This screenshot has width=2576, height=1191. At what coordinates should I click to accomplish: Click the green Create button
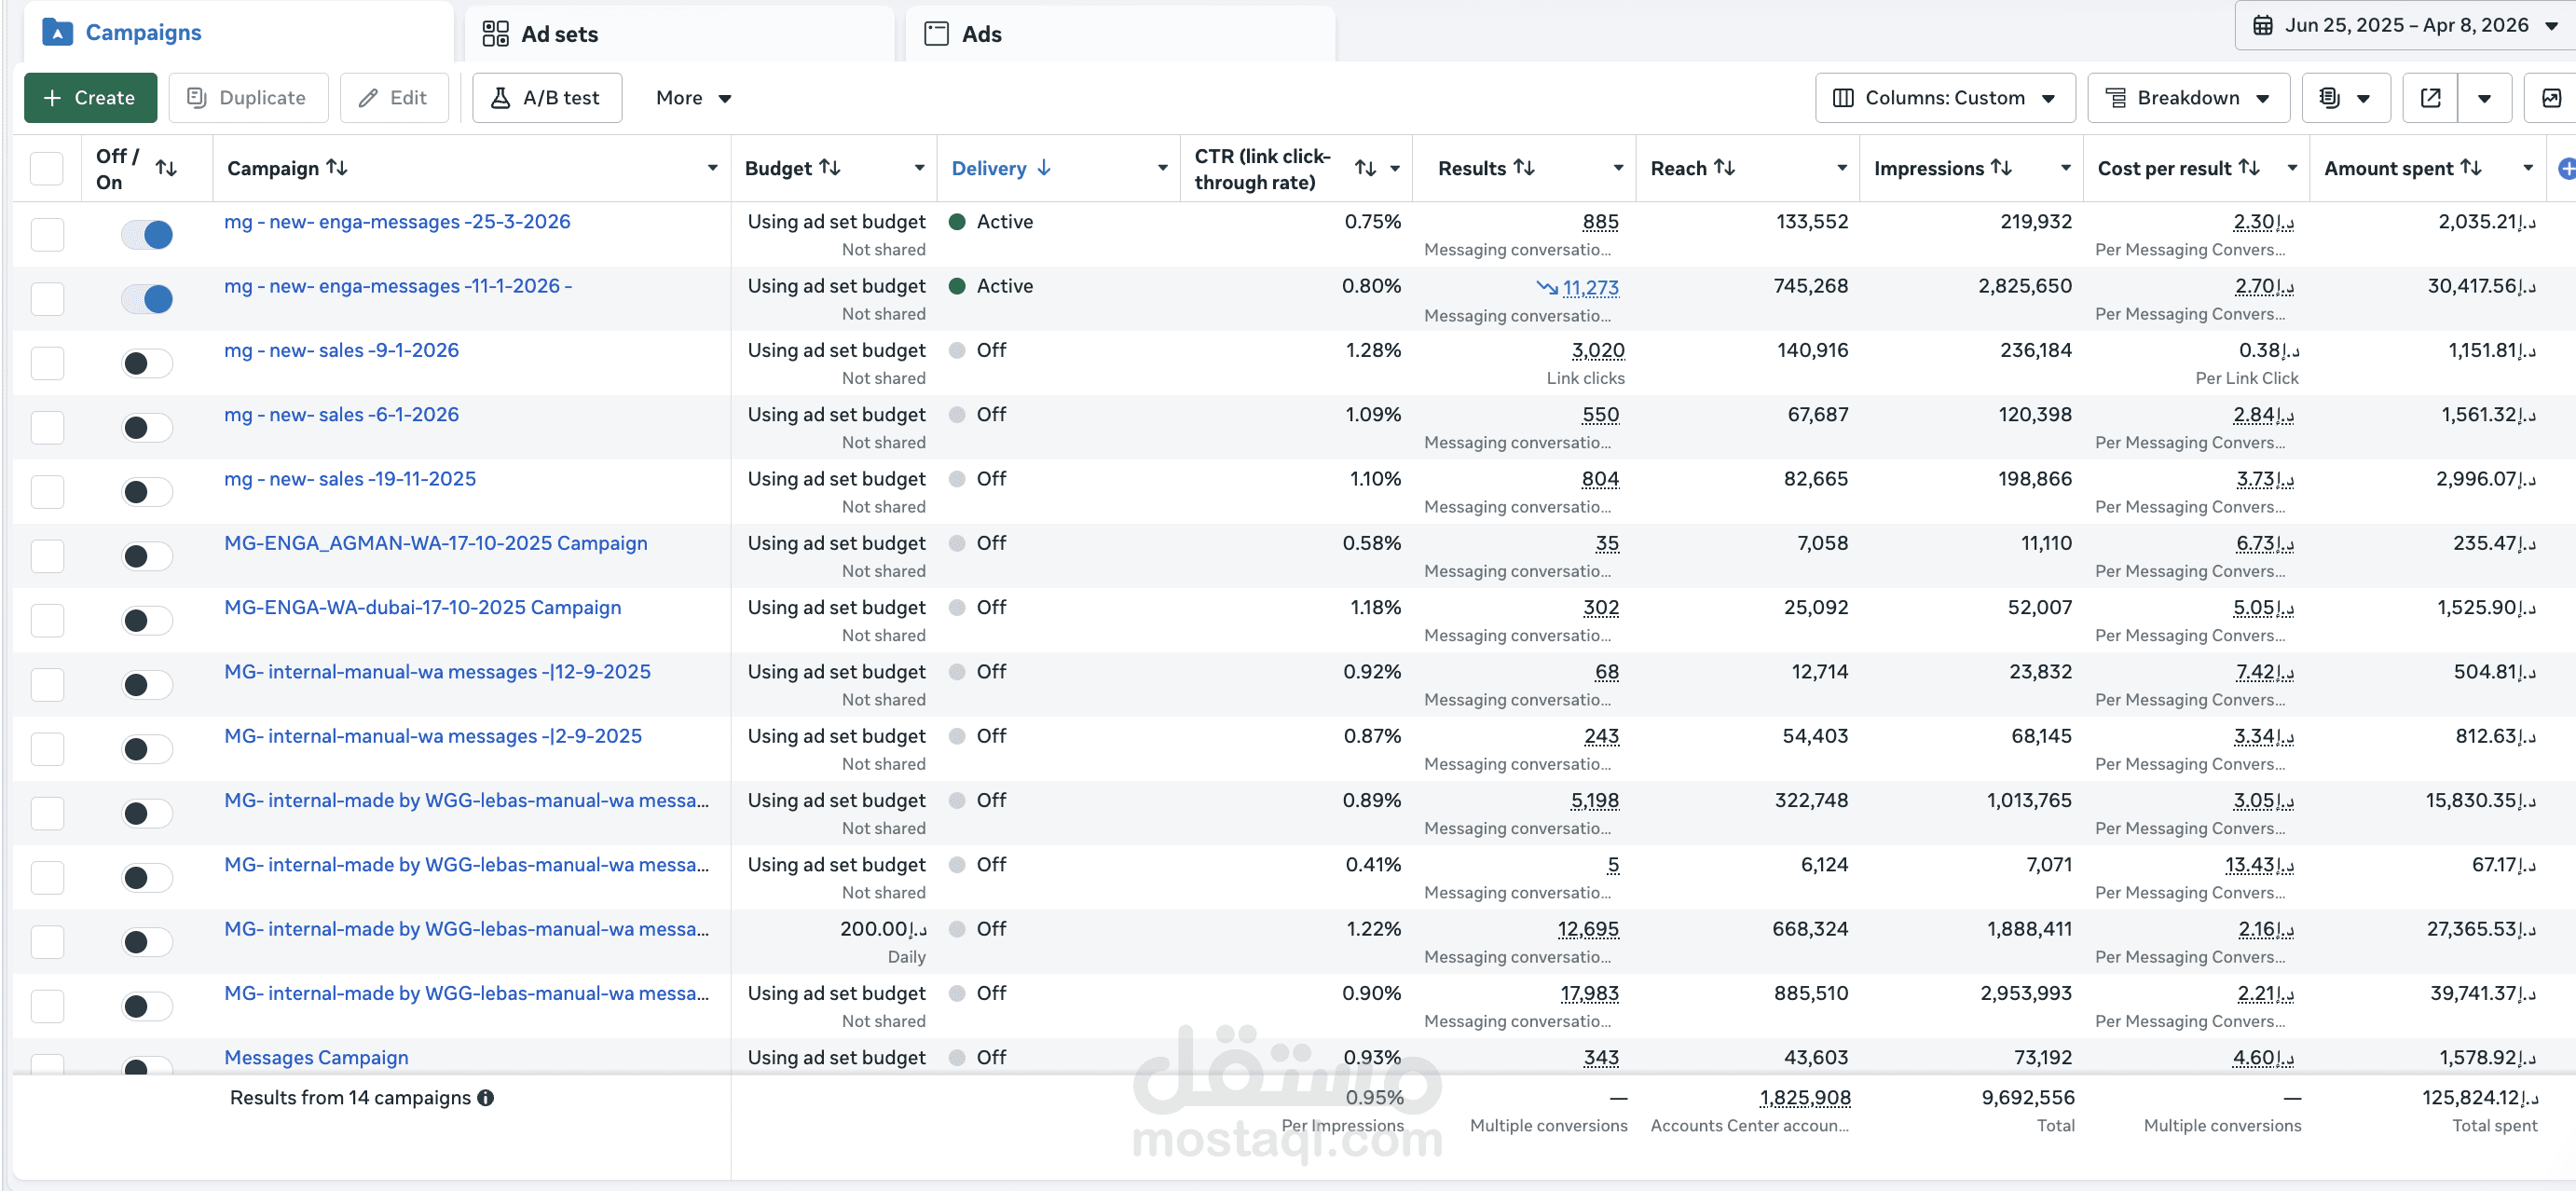point(90,98)
